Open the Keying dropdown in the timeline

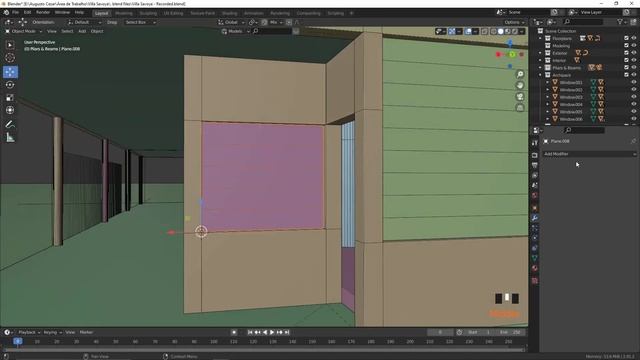click(x=52, y=332)
